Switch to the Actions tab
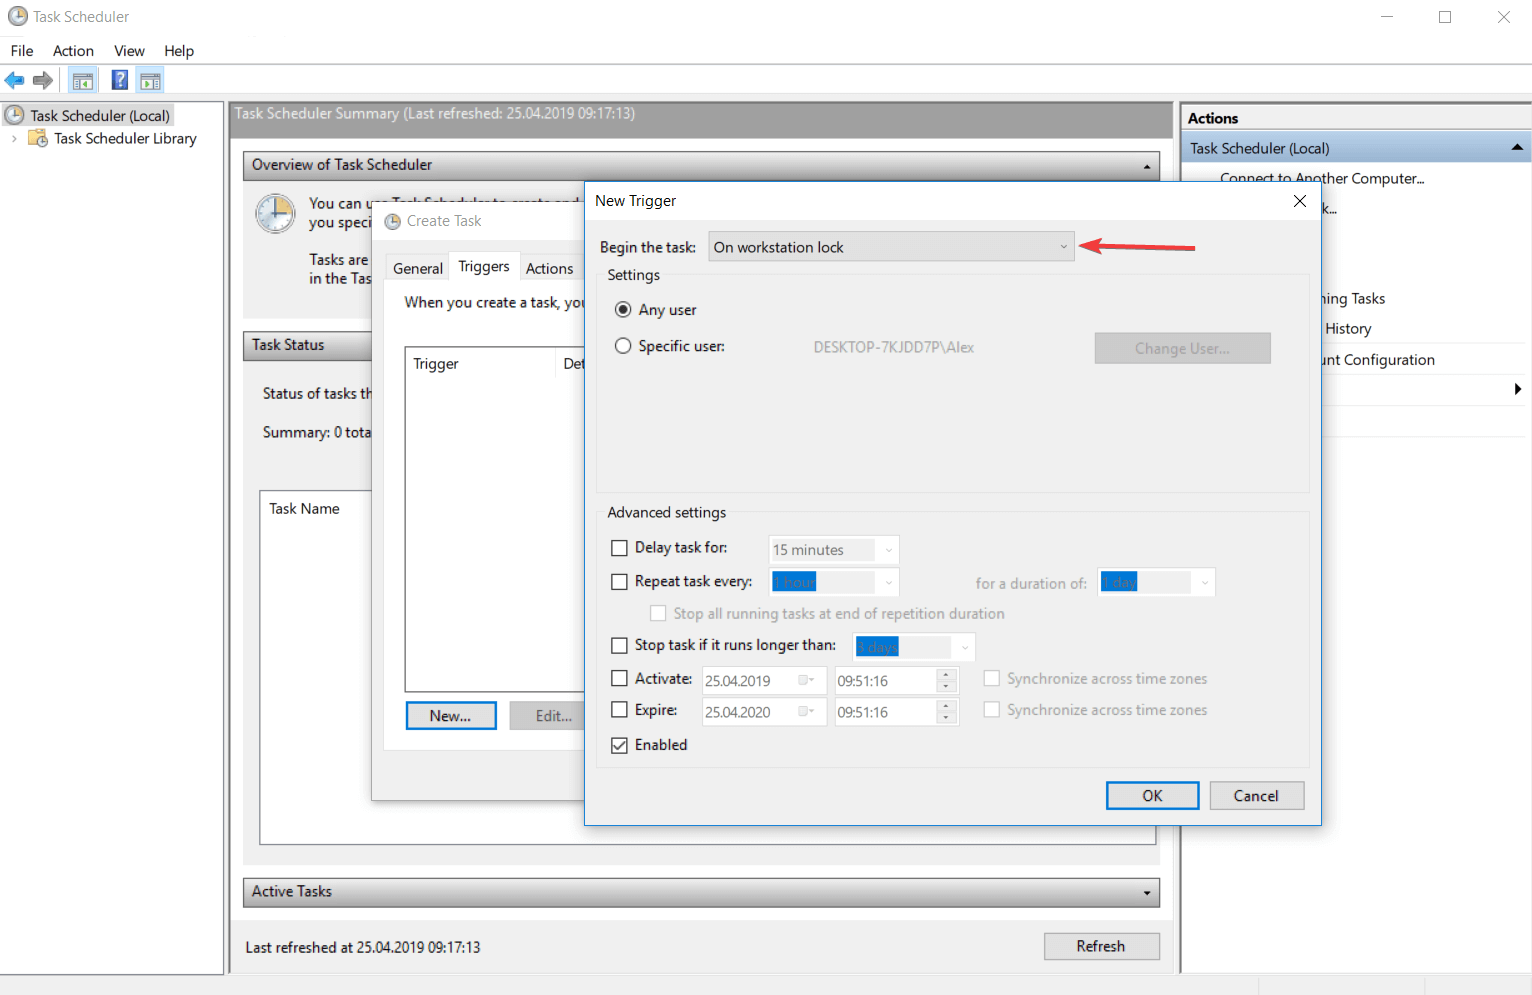This screenshot has width=1532, height=995. coord(549,267)
